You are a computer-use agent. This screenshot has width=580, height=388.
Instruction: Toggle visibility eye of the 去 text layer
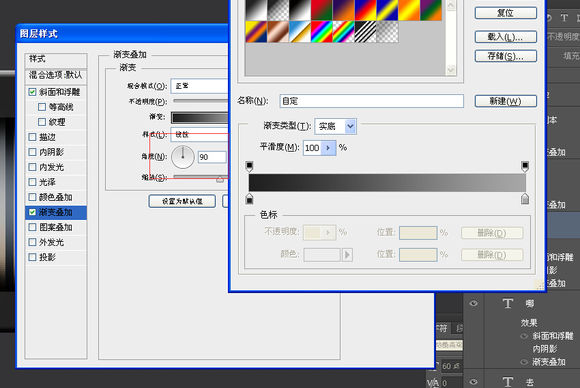point(474,381)
